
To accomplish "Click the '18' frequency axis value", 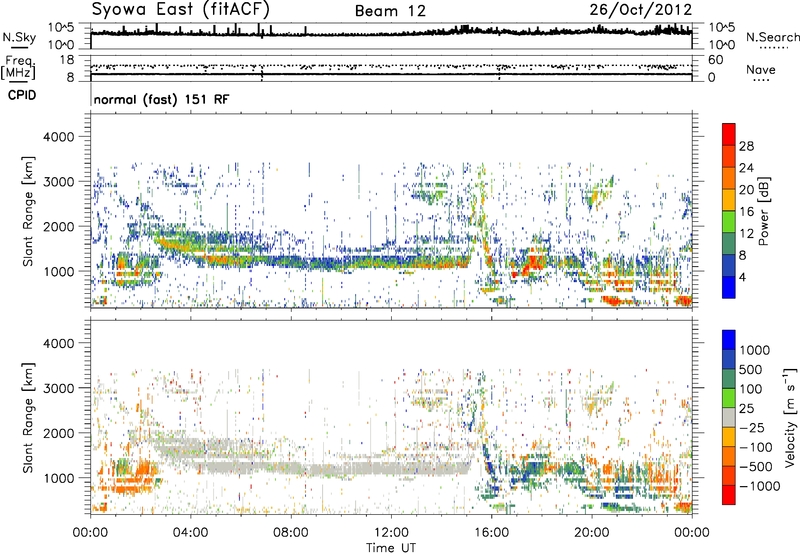I will (66, 60).
